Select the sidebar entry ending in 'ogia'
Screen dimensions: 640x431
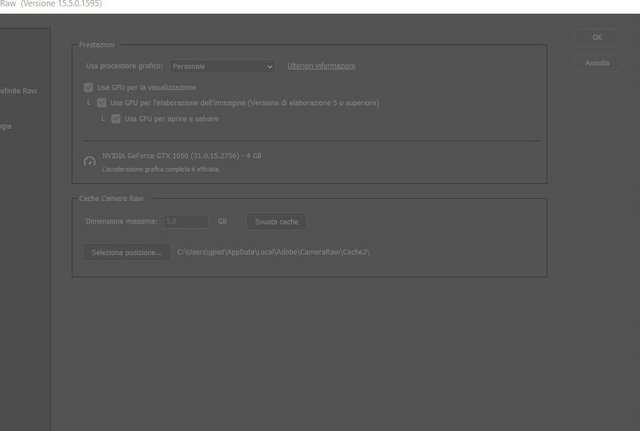pos(6,126)
